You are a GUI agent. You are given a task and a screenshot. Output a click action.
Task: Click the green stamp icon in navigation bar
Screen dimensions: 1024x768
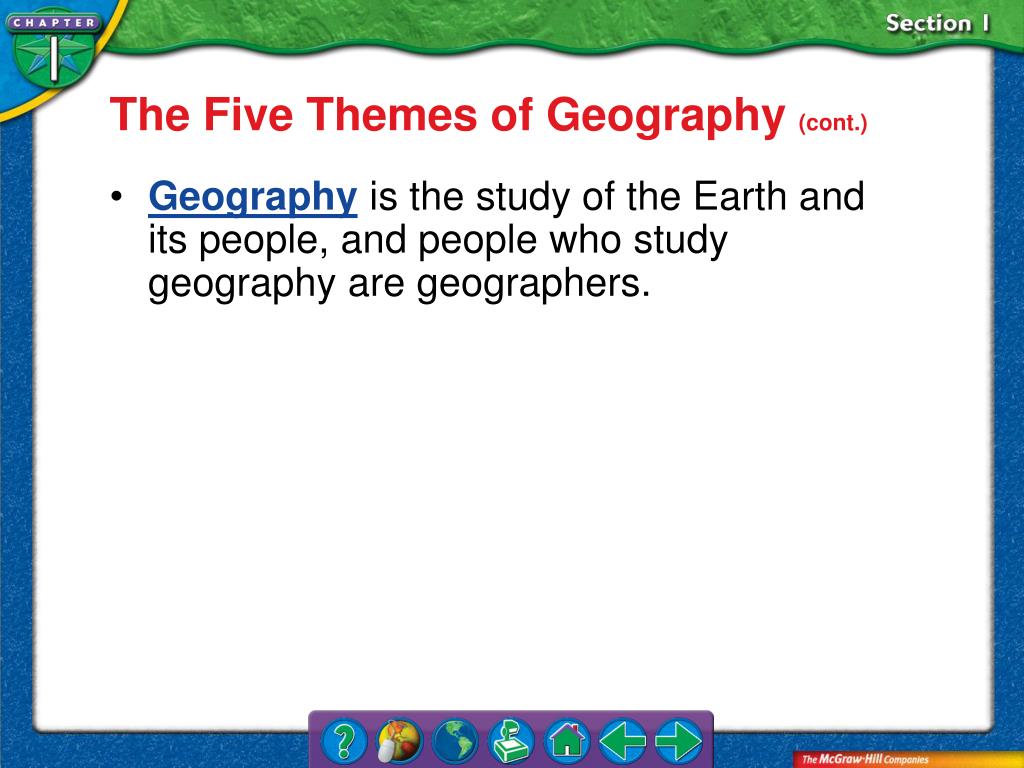pos(511,741)
